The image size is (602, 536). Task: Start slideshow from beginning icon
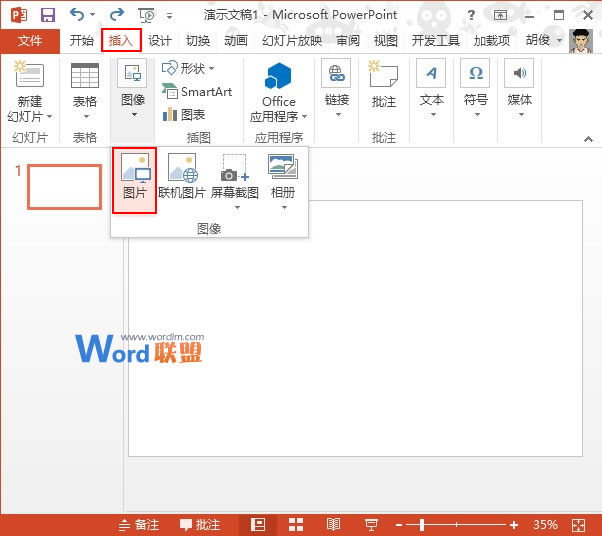tap(147, 15)
